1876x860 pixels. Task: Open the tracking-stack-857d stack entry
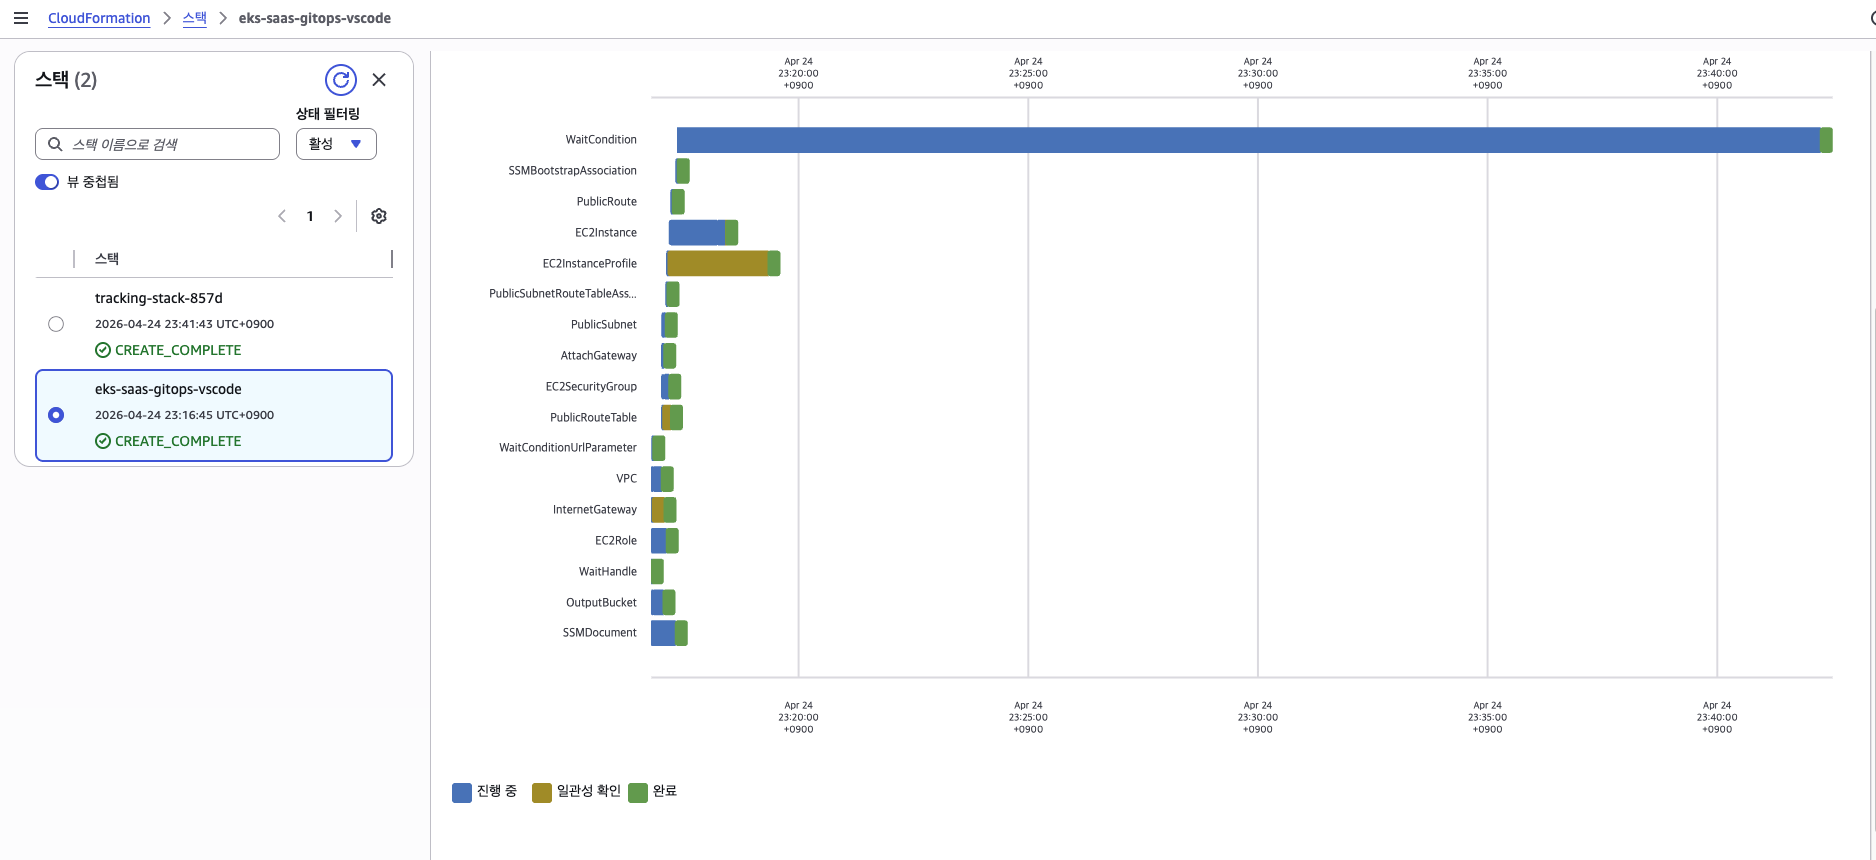point(159,298)
